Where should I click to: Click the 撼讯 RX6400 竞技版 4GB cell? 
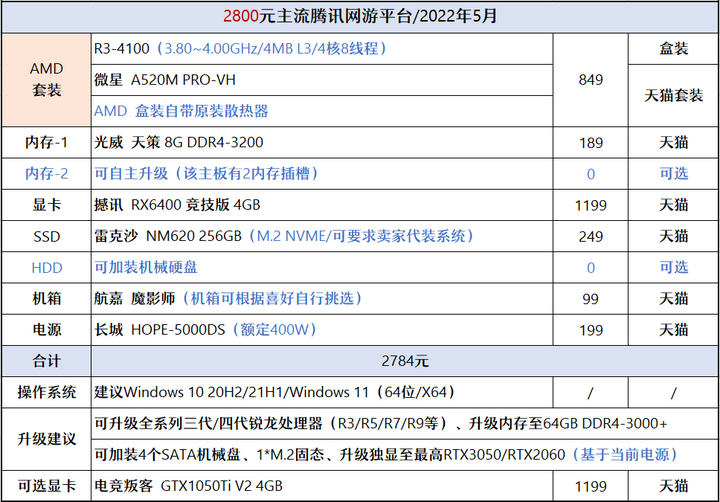pos(322,205)
